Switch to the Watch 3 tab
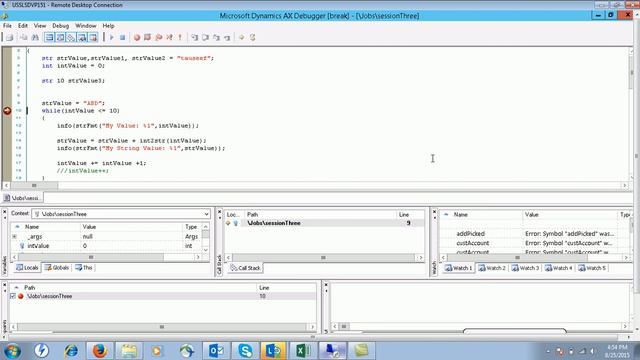640x360 pixels. coord(525,268)
